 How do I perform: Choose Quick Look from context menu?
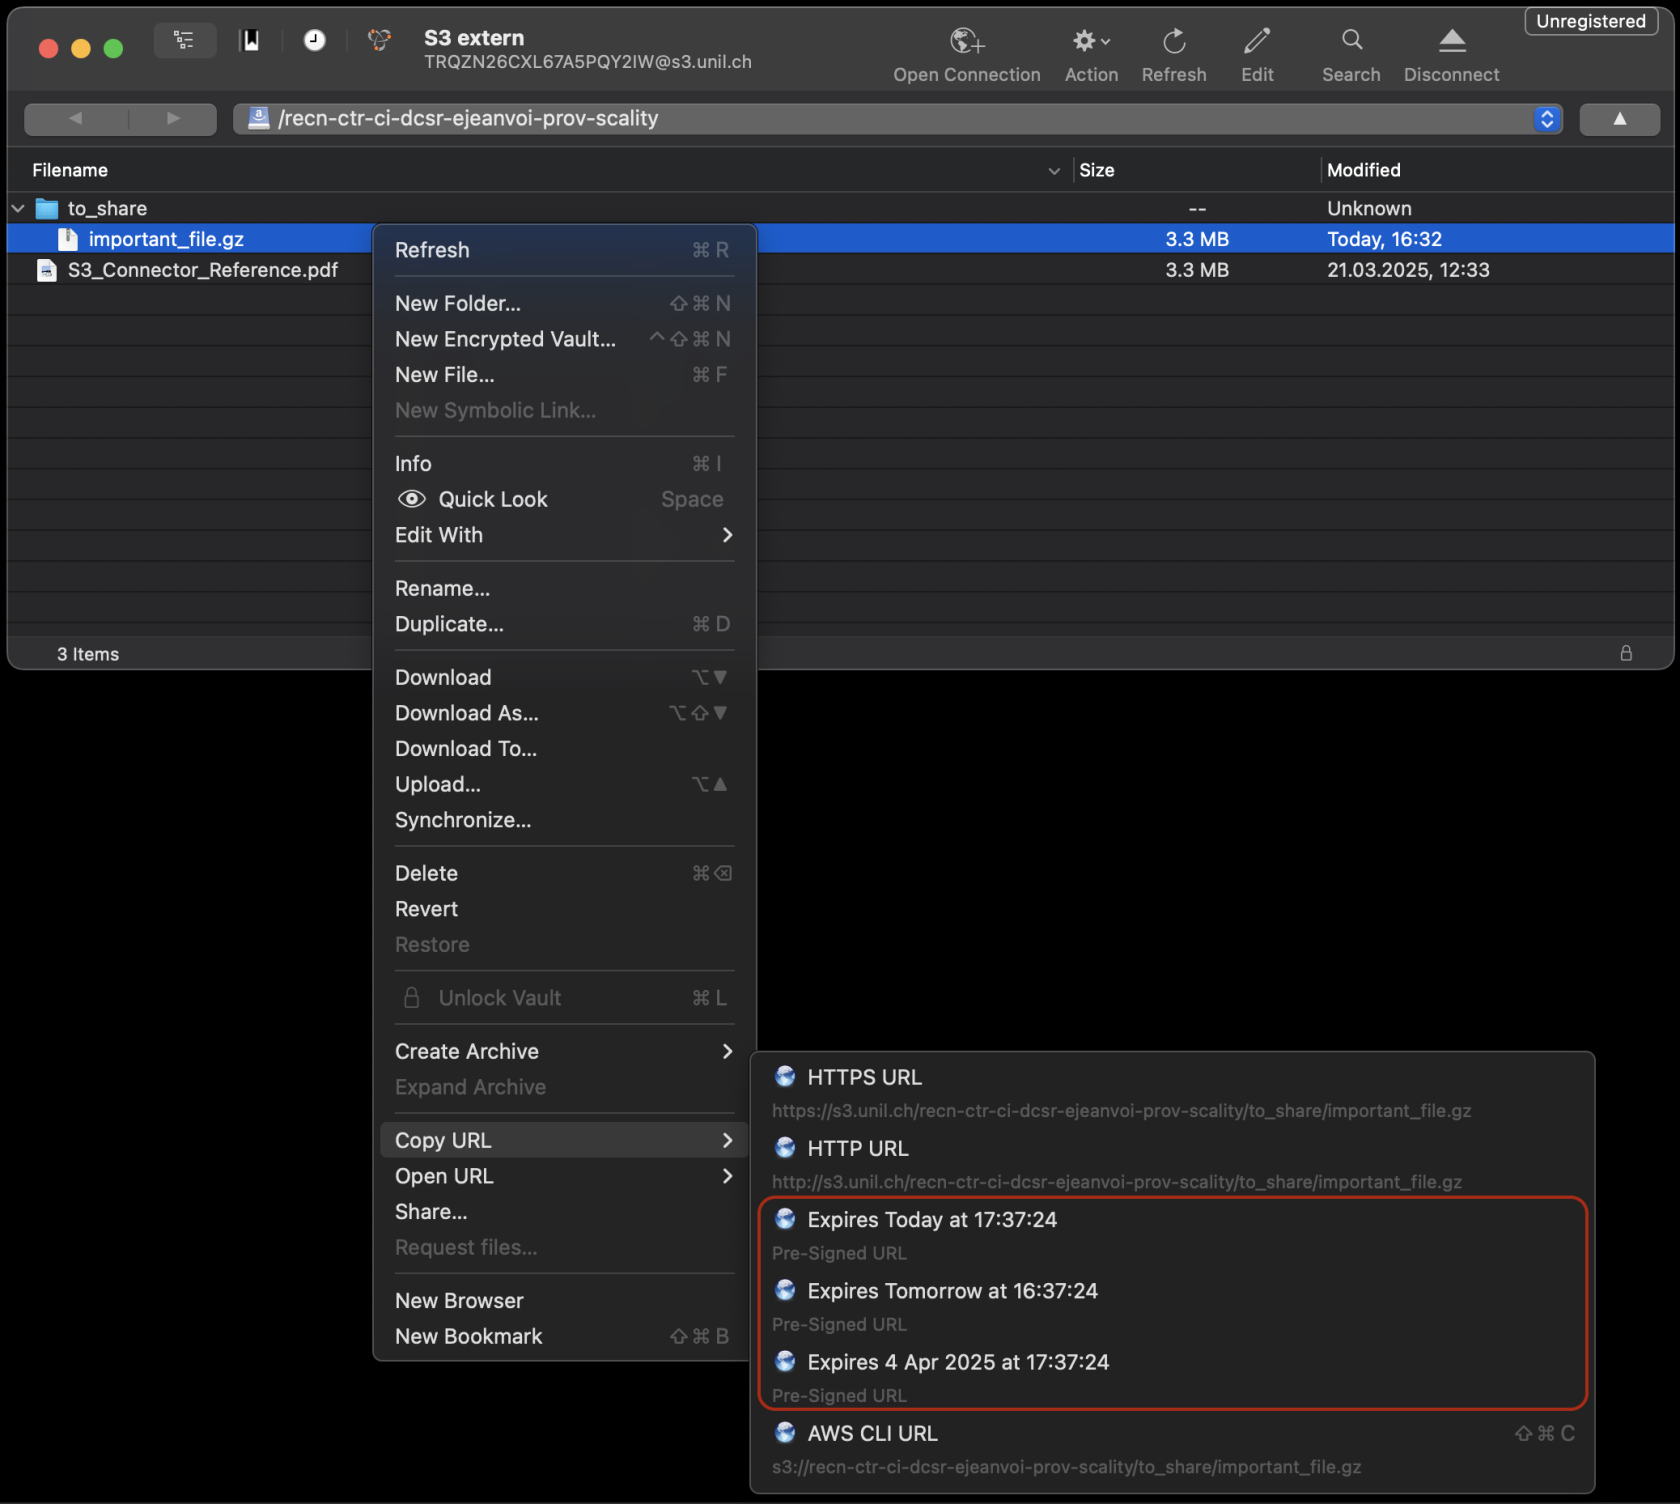[492, 499]
